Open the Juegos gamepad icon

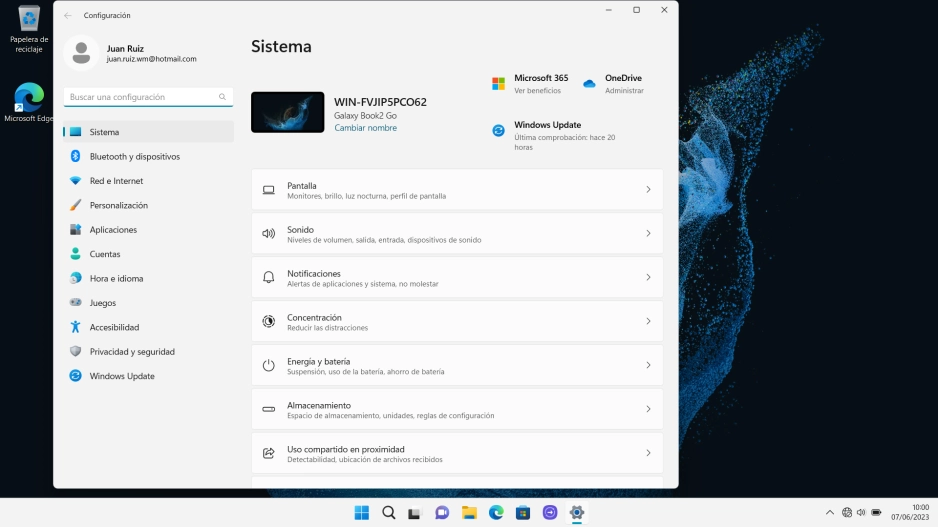point(75,303)
